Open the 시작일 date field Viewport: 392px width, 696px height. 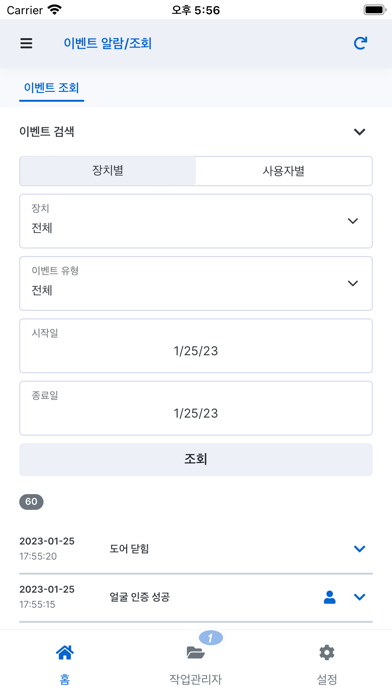click(x=196, y=346)
